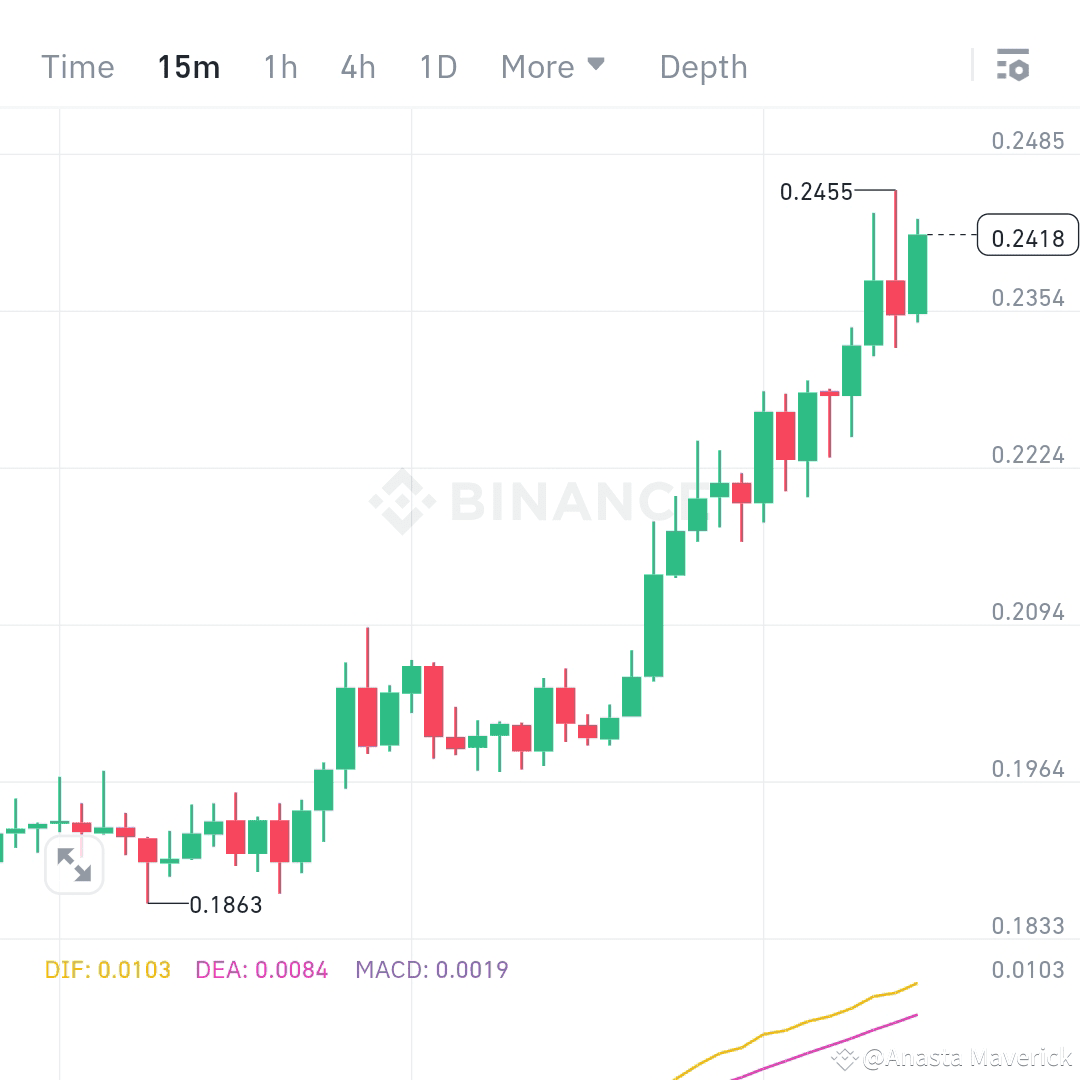Expand chart to fullscreen with arrows icon
Viewport: 1080px width, 1080px height.
[x=74, y=865]
